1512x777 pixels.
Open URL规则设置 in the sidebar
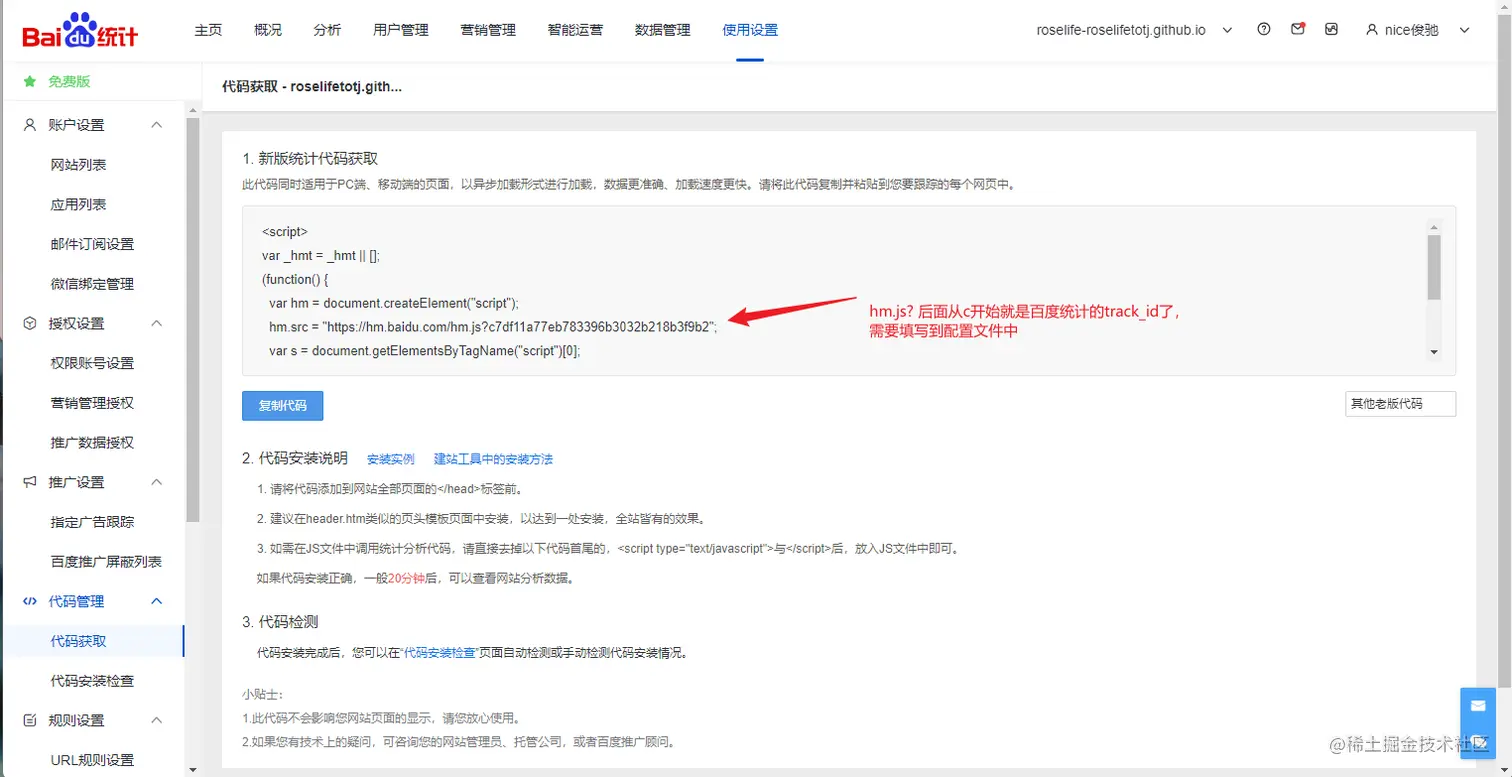point(92,760)
